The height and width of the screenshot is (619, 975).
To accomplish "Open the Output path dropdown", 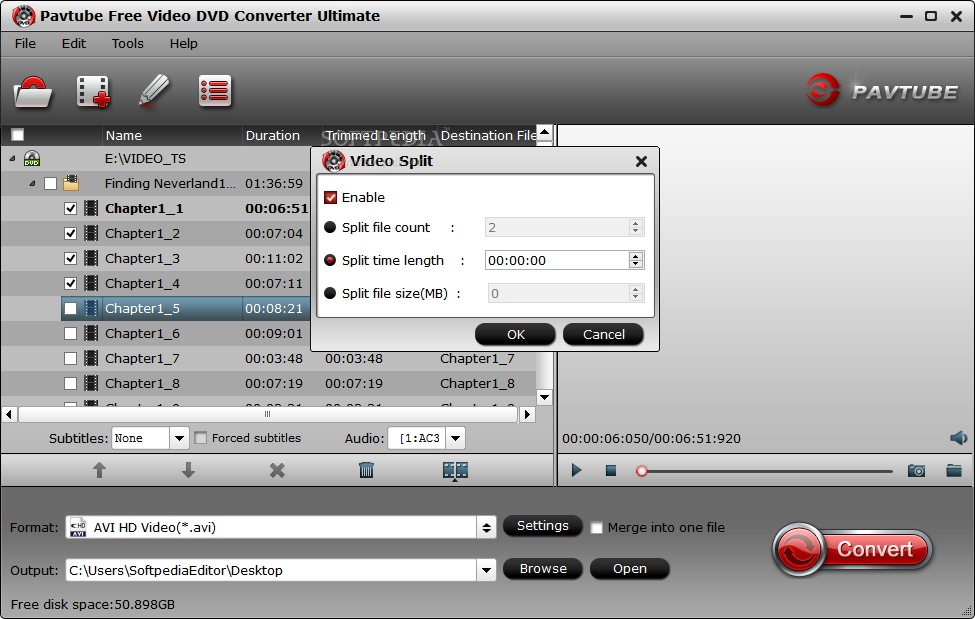I will [x=486, y=570].
